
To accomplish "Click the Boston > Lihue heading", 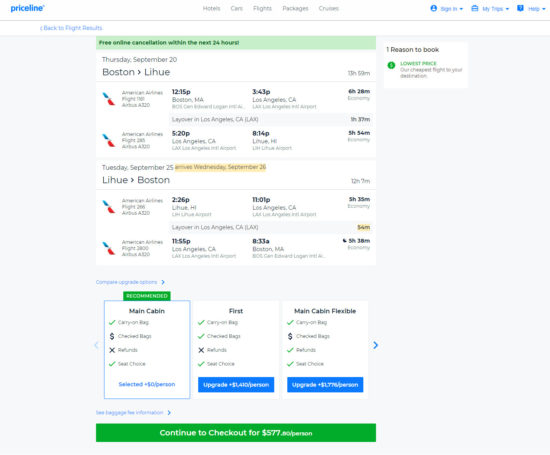I will coord(136,72).
